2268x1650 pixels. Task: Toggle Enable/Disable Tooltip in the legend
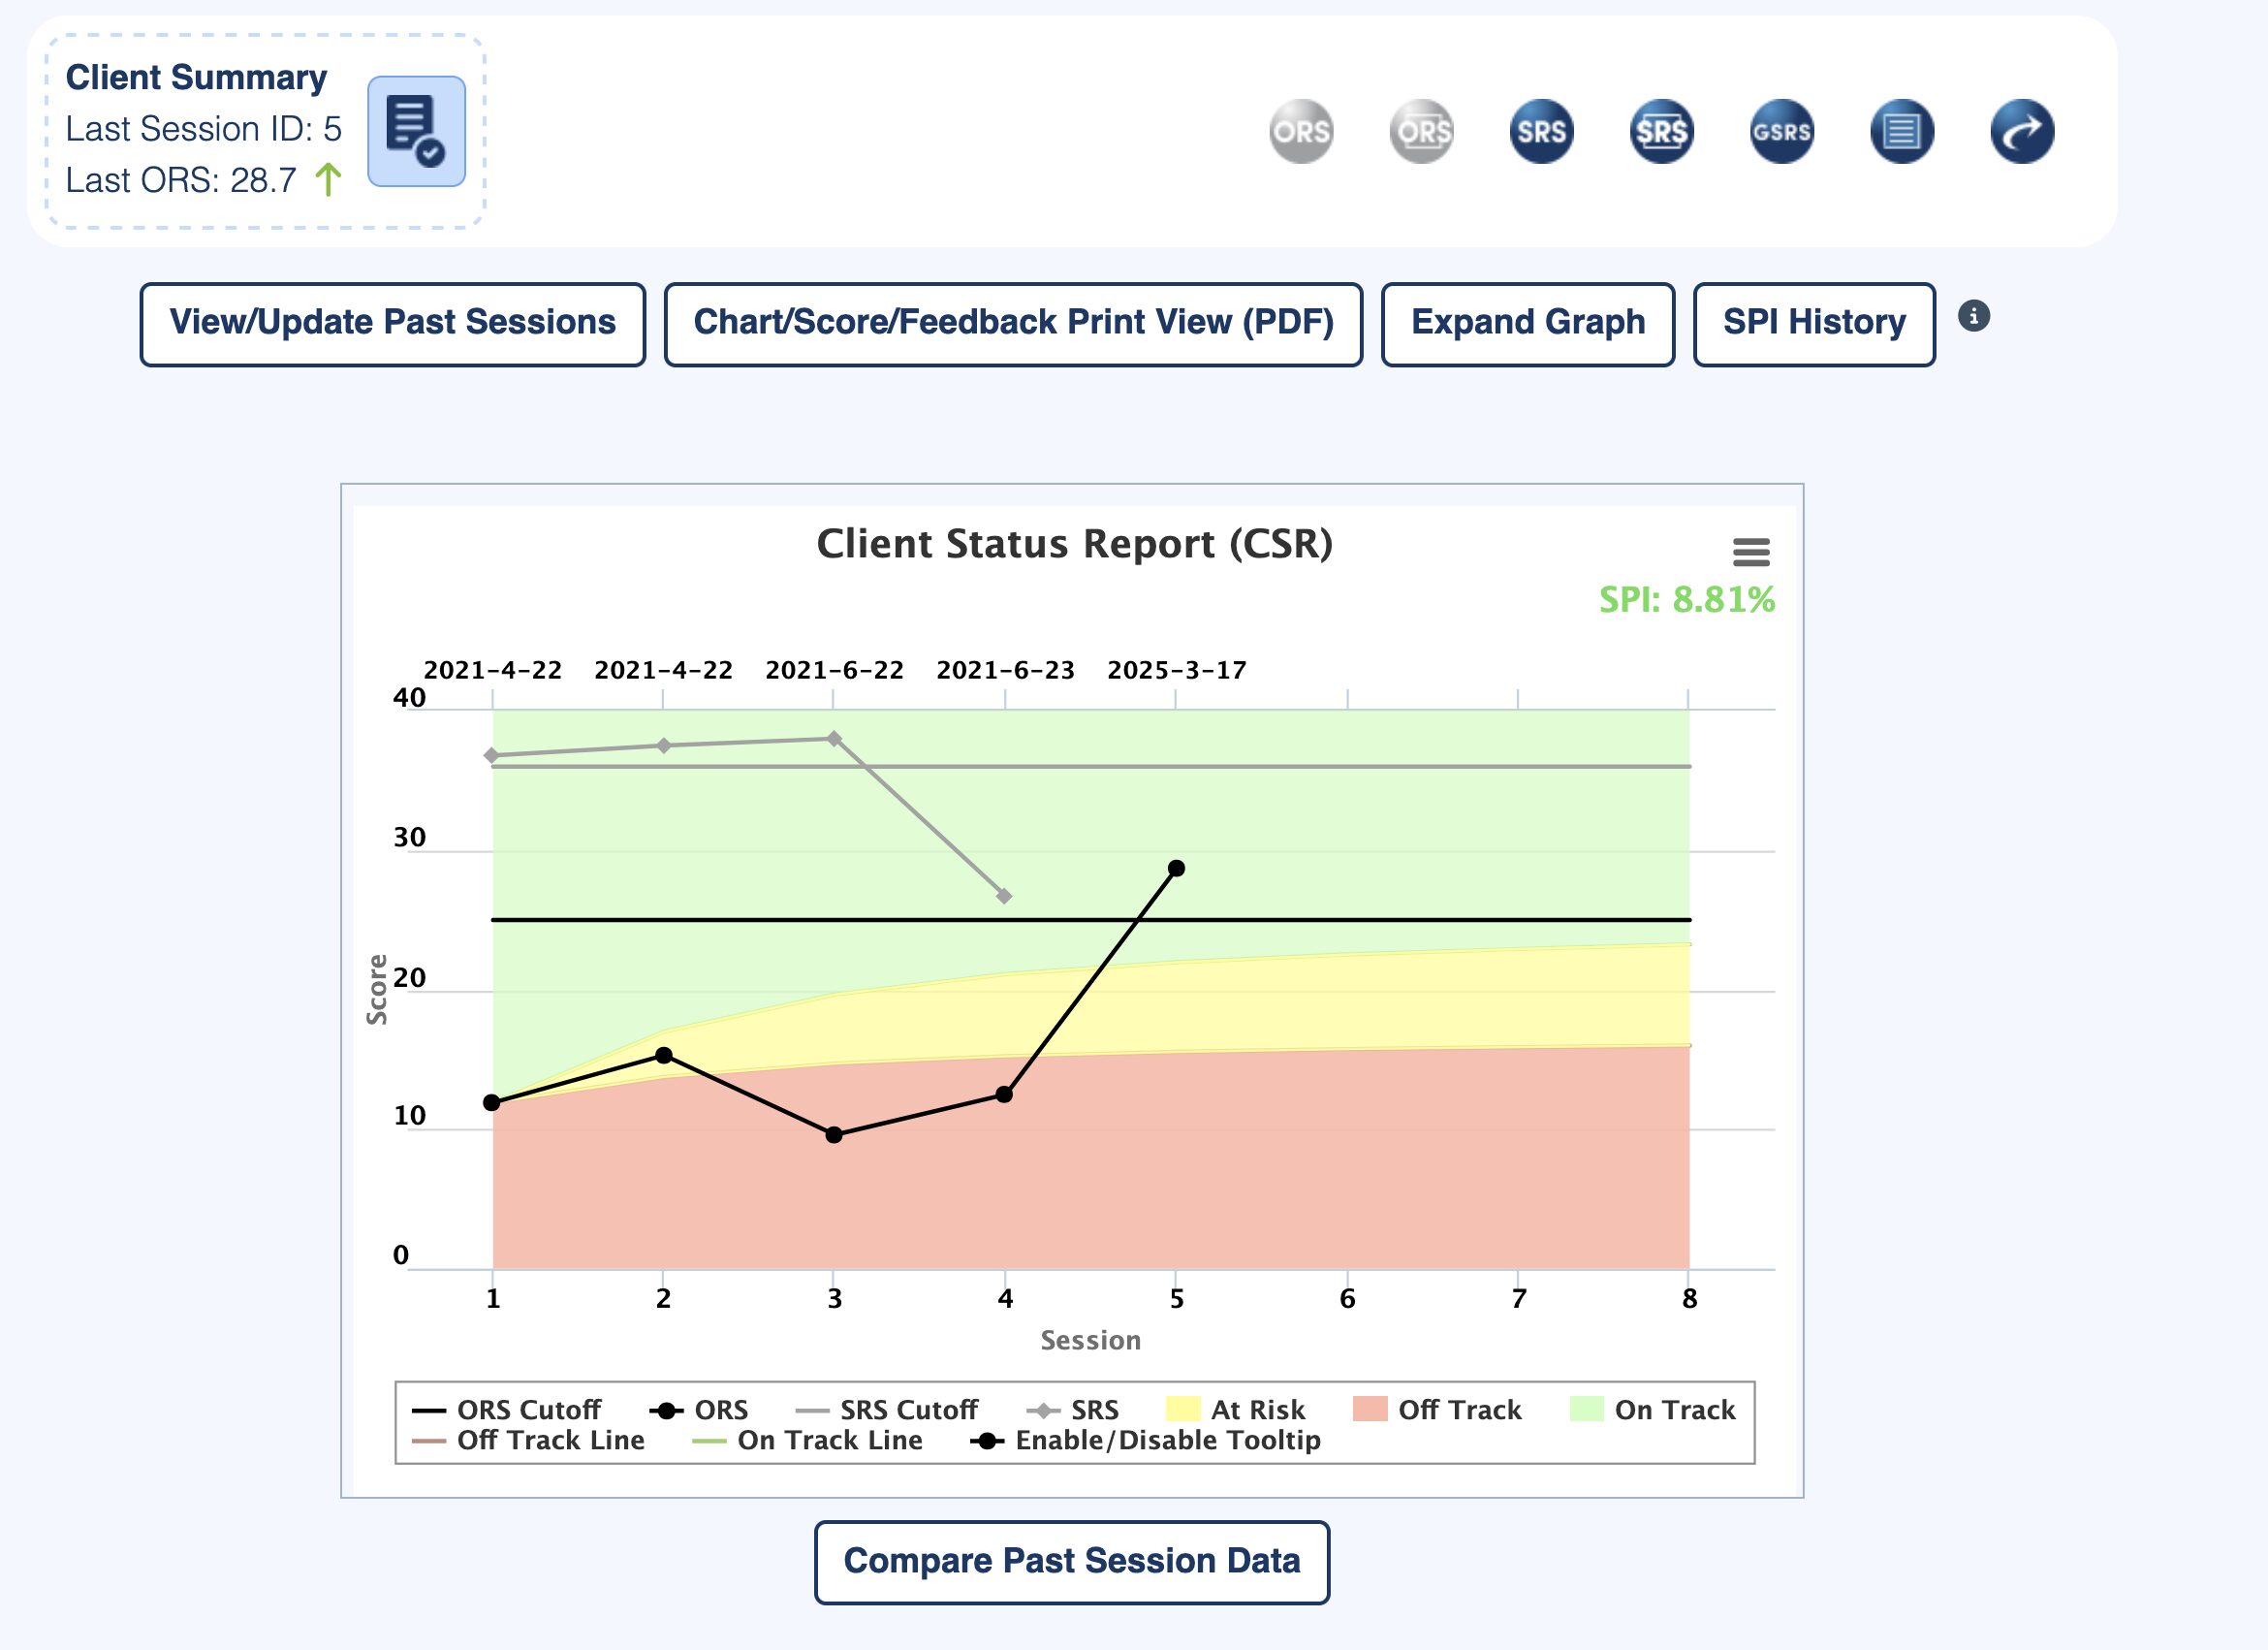[1166, 1441]
